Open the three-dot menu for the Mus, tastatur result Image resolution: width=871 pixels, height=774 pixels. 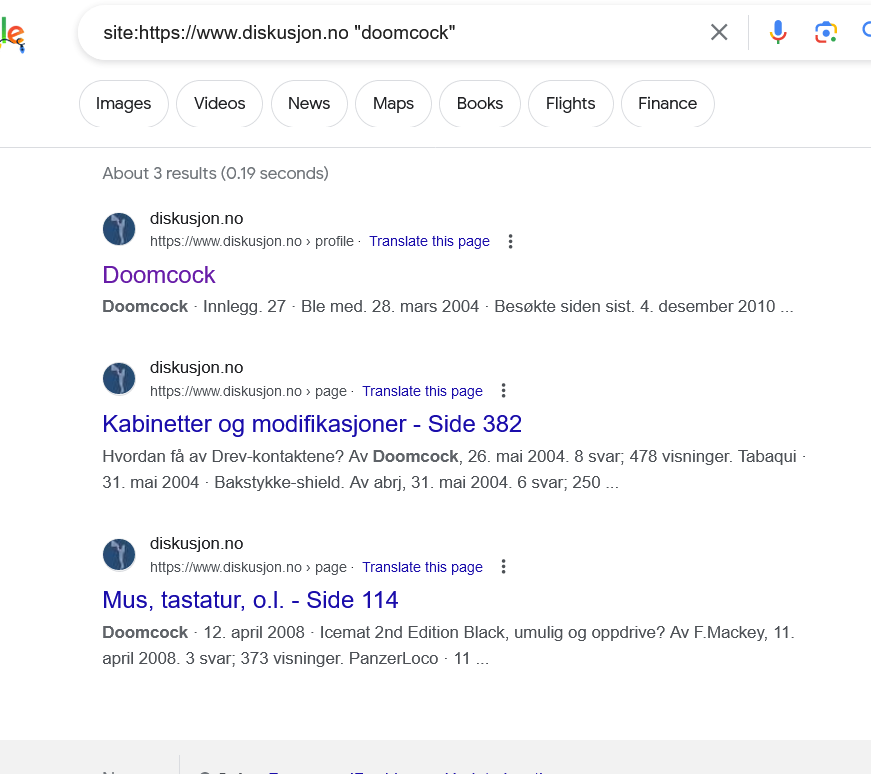click(x=503, y=567)
